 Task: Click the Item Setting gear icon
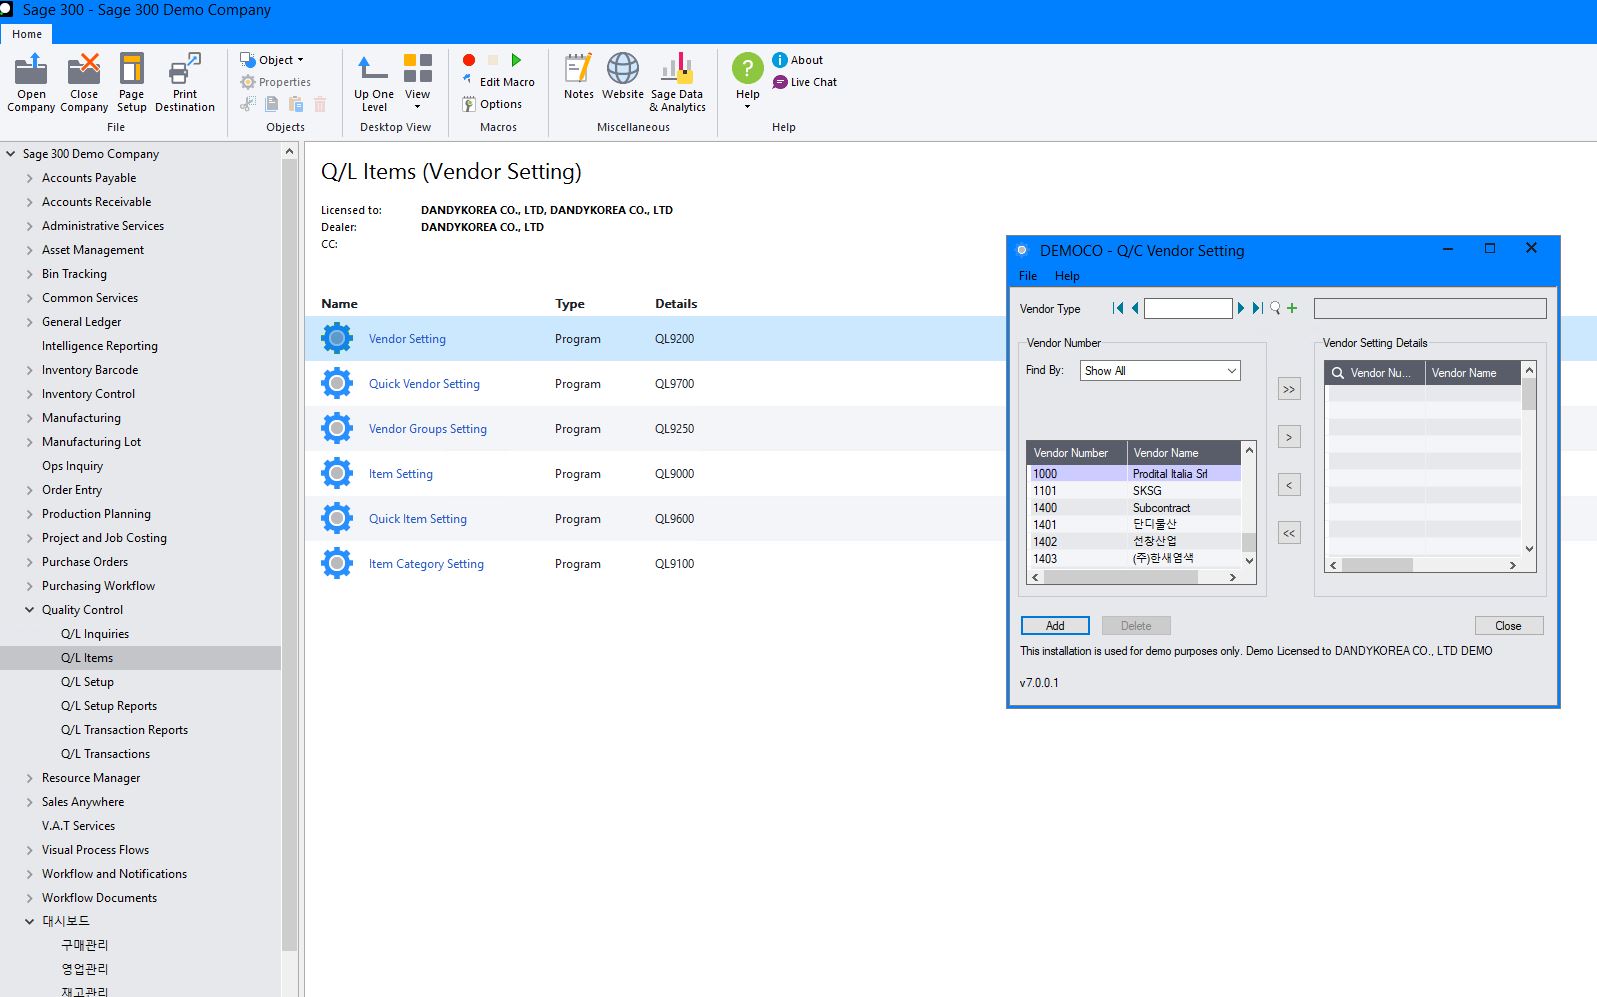click(x=337, y=473)
